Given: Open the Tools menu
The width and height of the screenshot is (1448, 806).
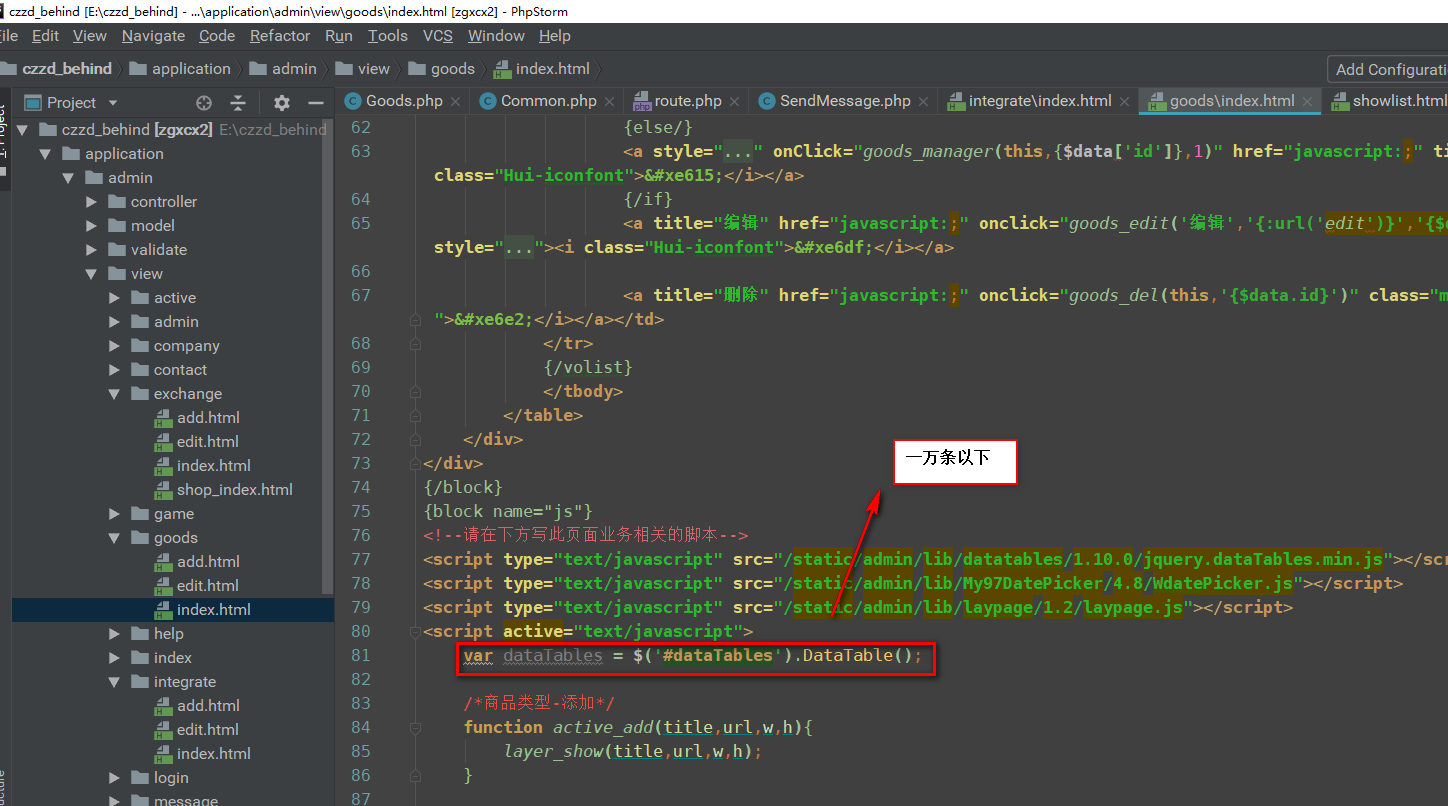Looking at the screenshot, I should tap(388, 36).
